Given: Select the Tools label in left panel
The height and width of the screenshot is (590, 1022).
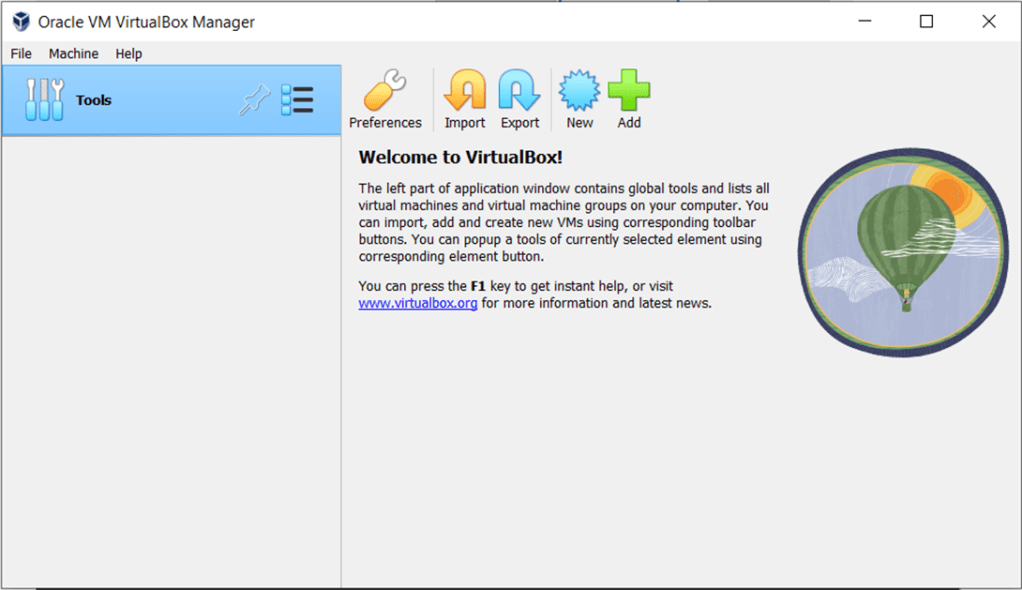Looking at the screenshot, I should coord(94,100).
